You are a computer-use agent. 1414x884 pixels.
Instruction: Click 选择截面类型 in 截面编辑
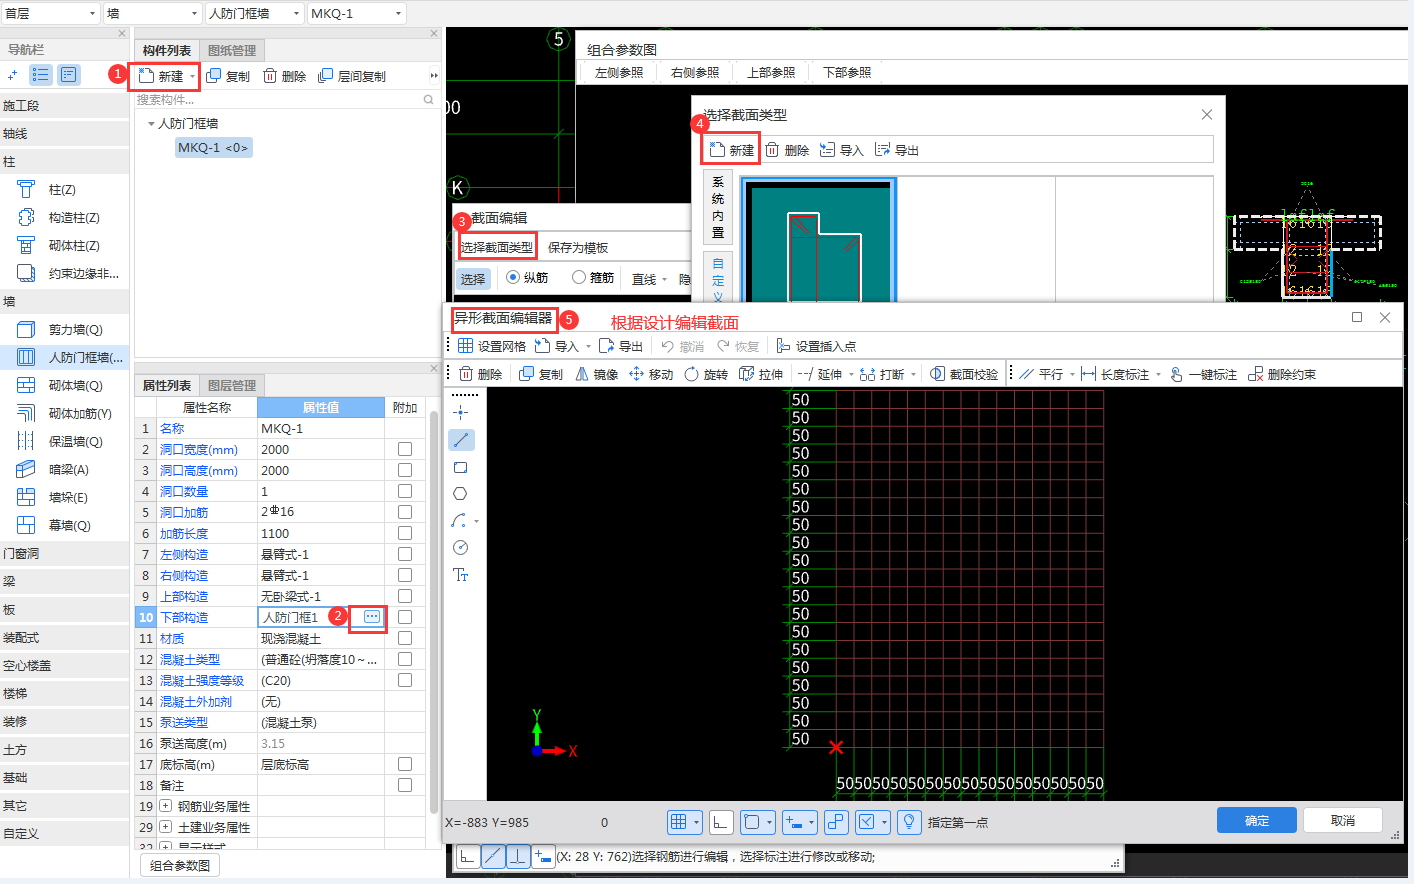tap(497, 247)
